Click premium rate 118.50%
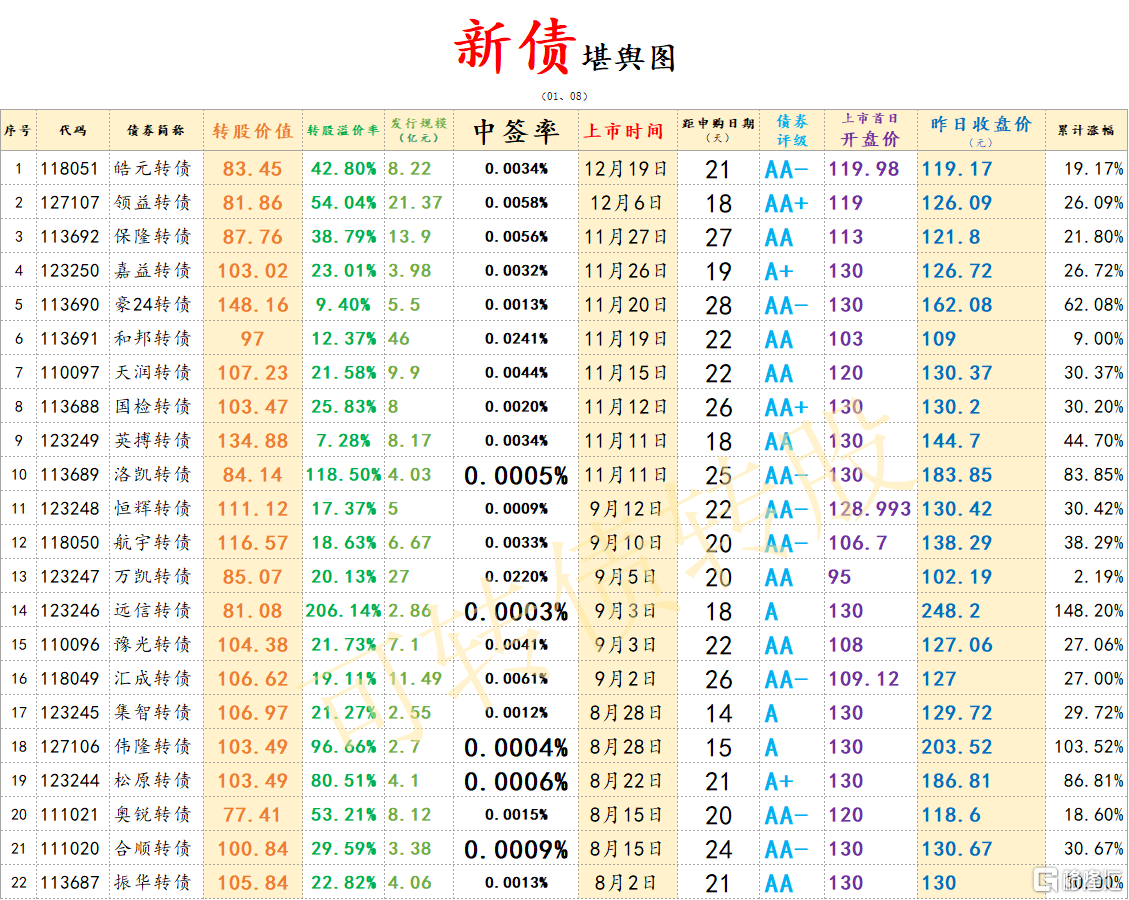Screen dimensions: 1129x900 click(x=343, y=474)
